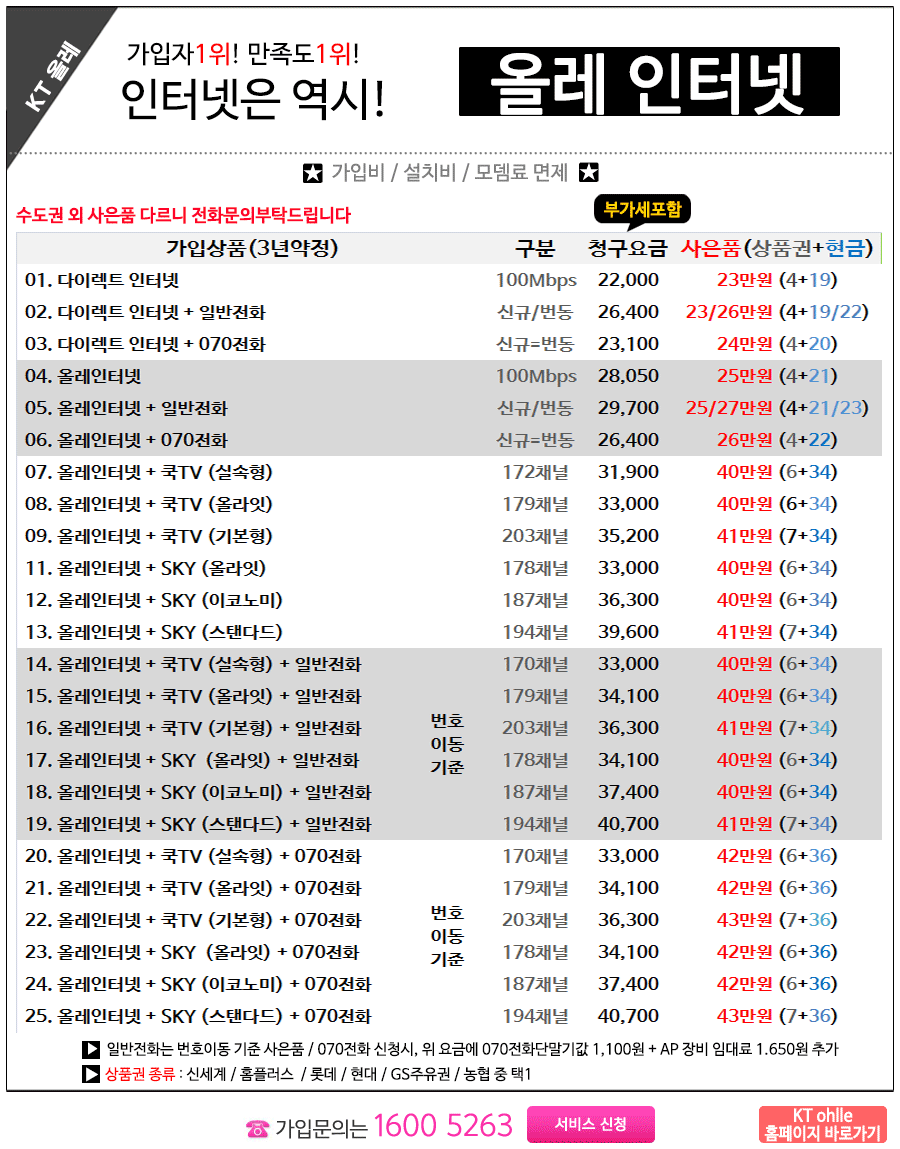The image size is (900, 1149).
Task: Select the 가입상품 (3년약정) column header
Action: click(x=252, y=249)
